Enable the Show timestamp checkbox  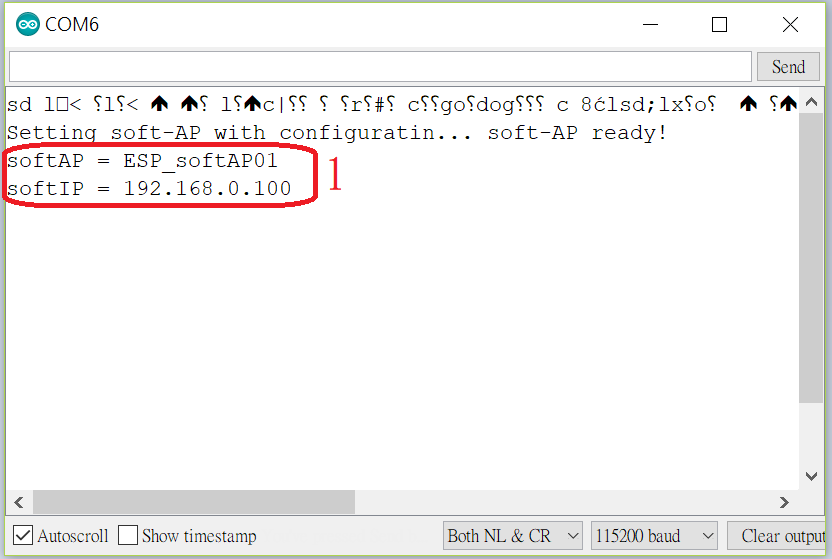click(128, 535)
